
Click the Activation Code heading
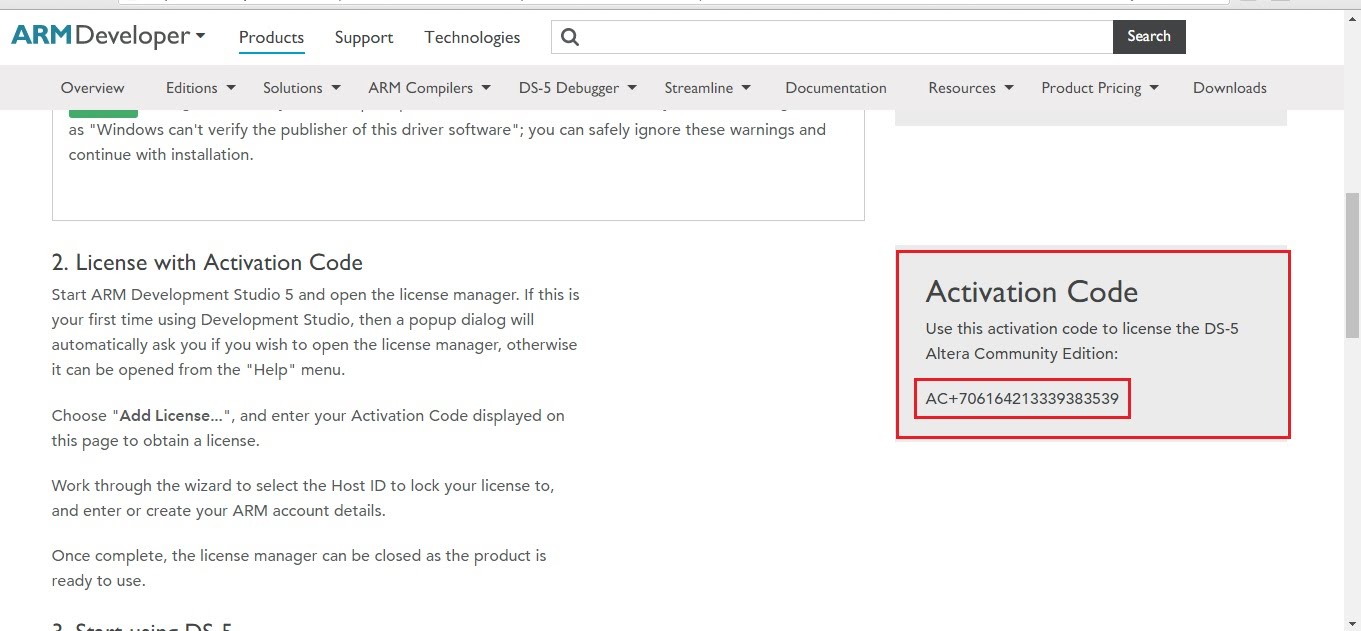pos(1032,292)
